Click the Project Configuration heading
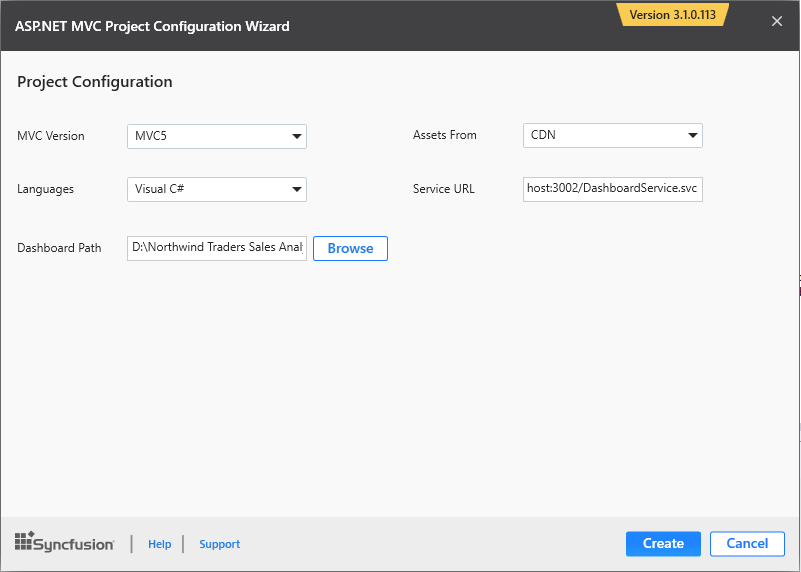Screen dimensions: 801x572 [x=95, y=82]
